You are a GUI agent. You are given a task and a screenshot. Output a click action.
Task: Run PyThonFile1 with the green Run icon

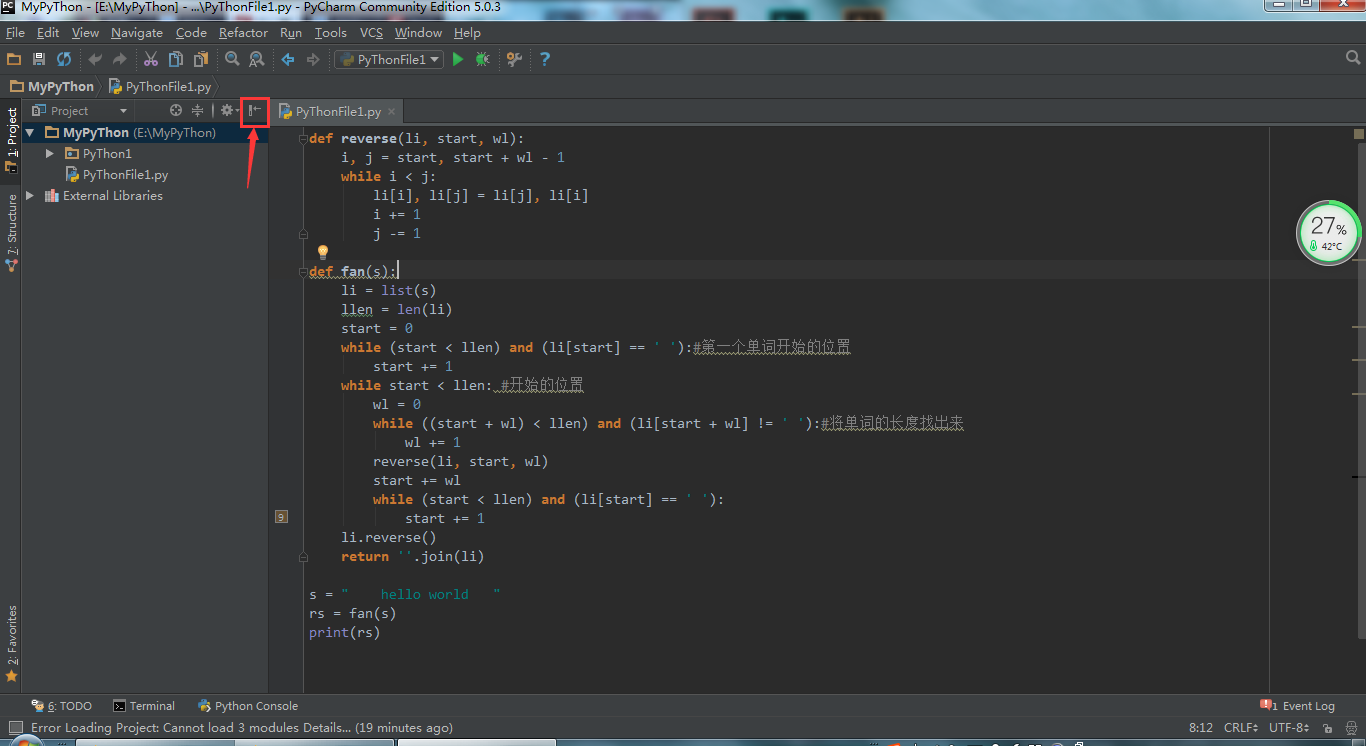tap(458, 59)
